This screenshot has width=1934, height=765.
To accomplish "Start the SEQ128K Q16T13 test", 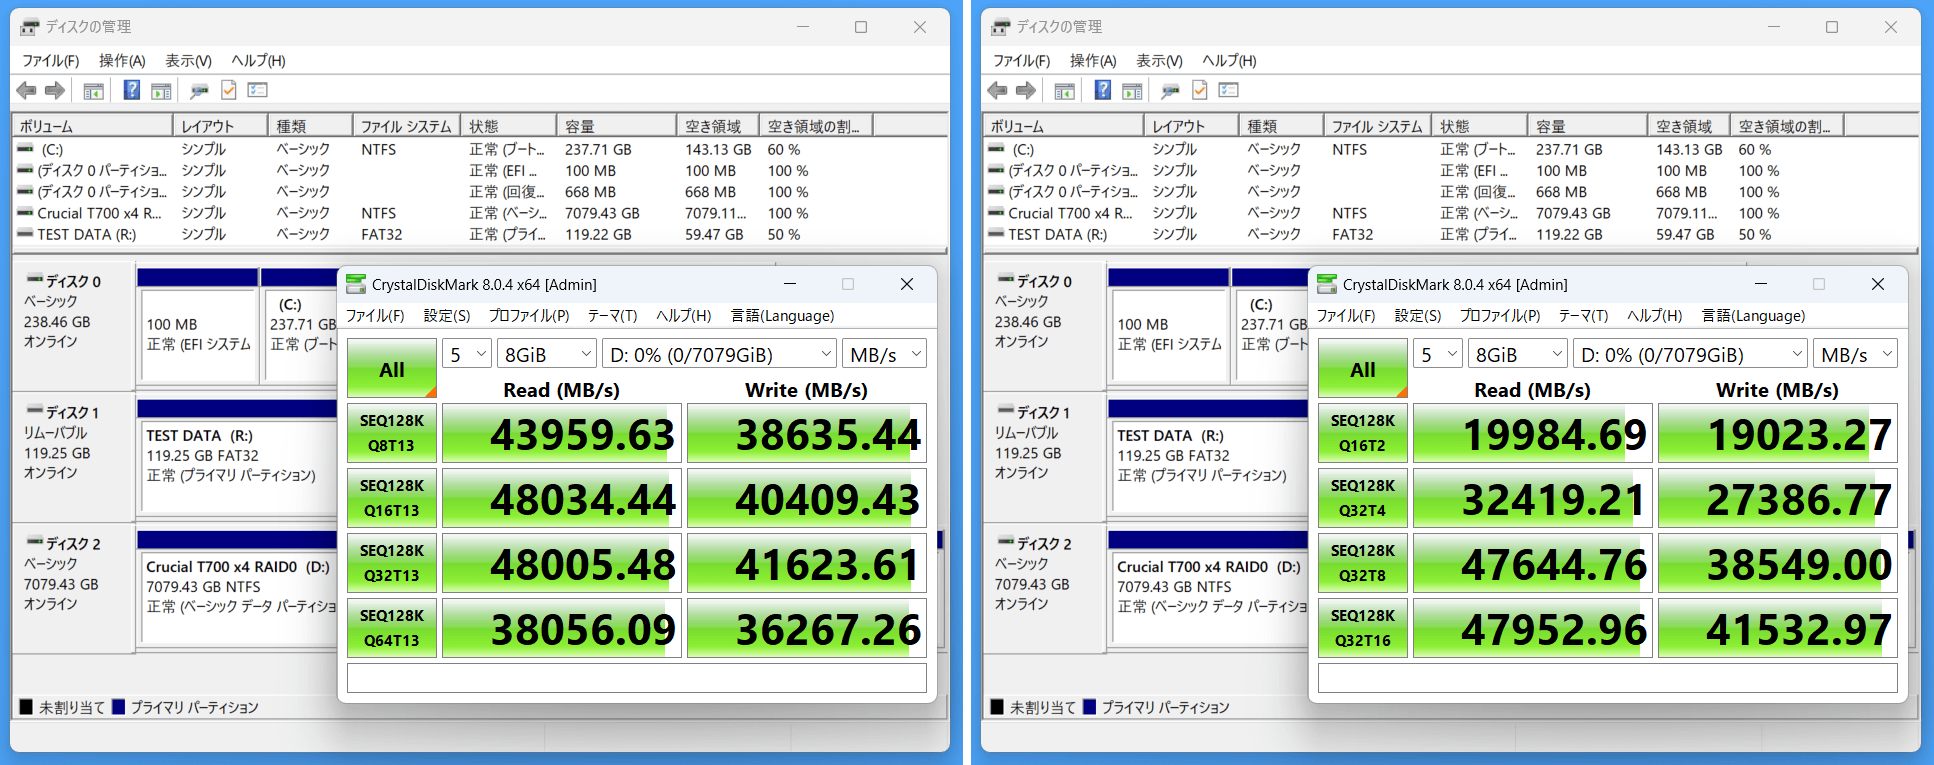I will click(392, 498).
